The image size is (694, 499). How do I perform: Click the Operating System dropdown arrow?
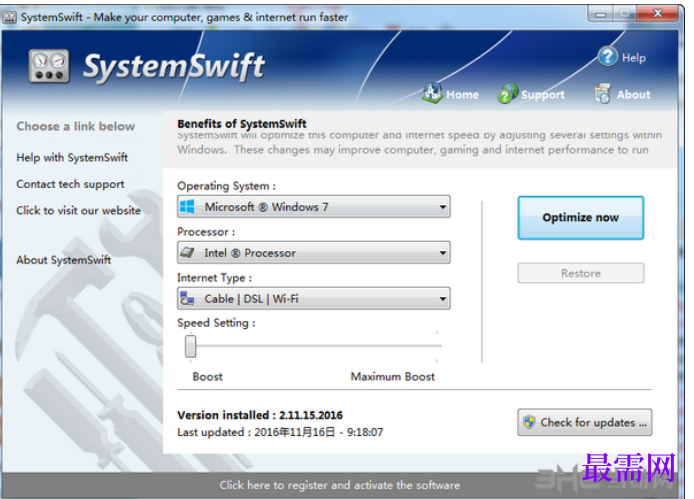[442, 207]
